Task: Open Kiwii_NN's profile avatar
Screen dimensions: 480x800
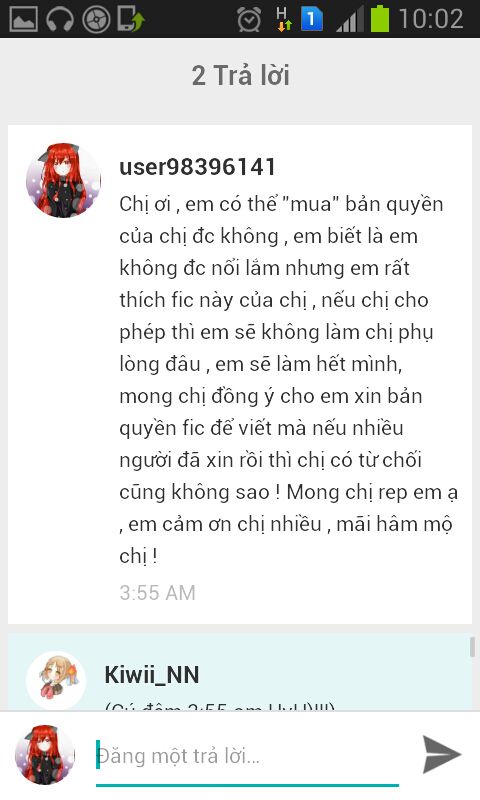Action: (x=56, y=680)
